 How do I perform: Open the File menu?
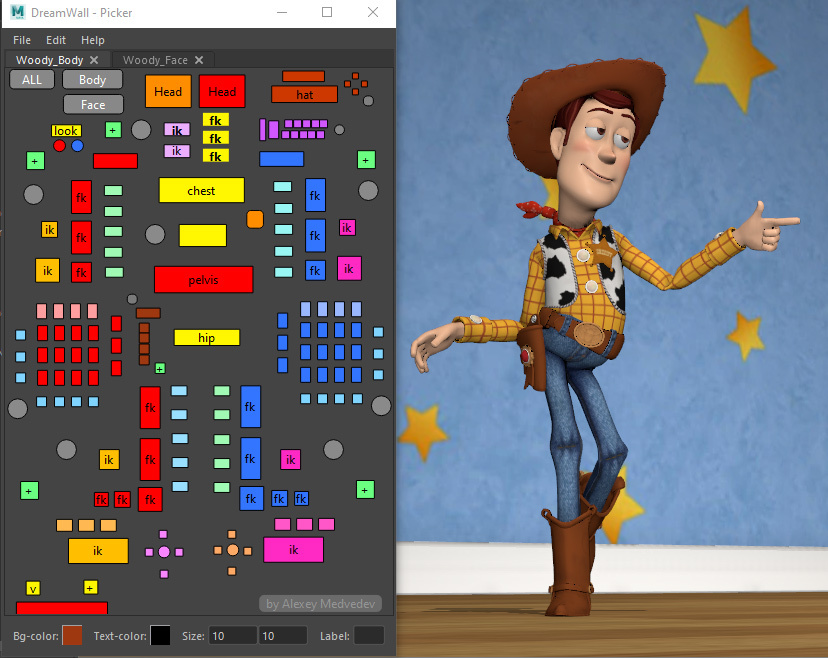pyautogui.click(x=22, y=40)
